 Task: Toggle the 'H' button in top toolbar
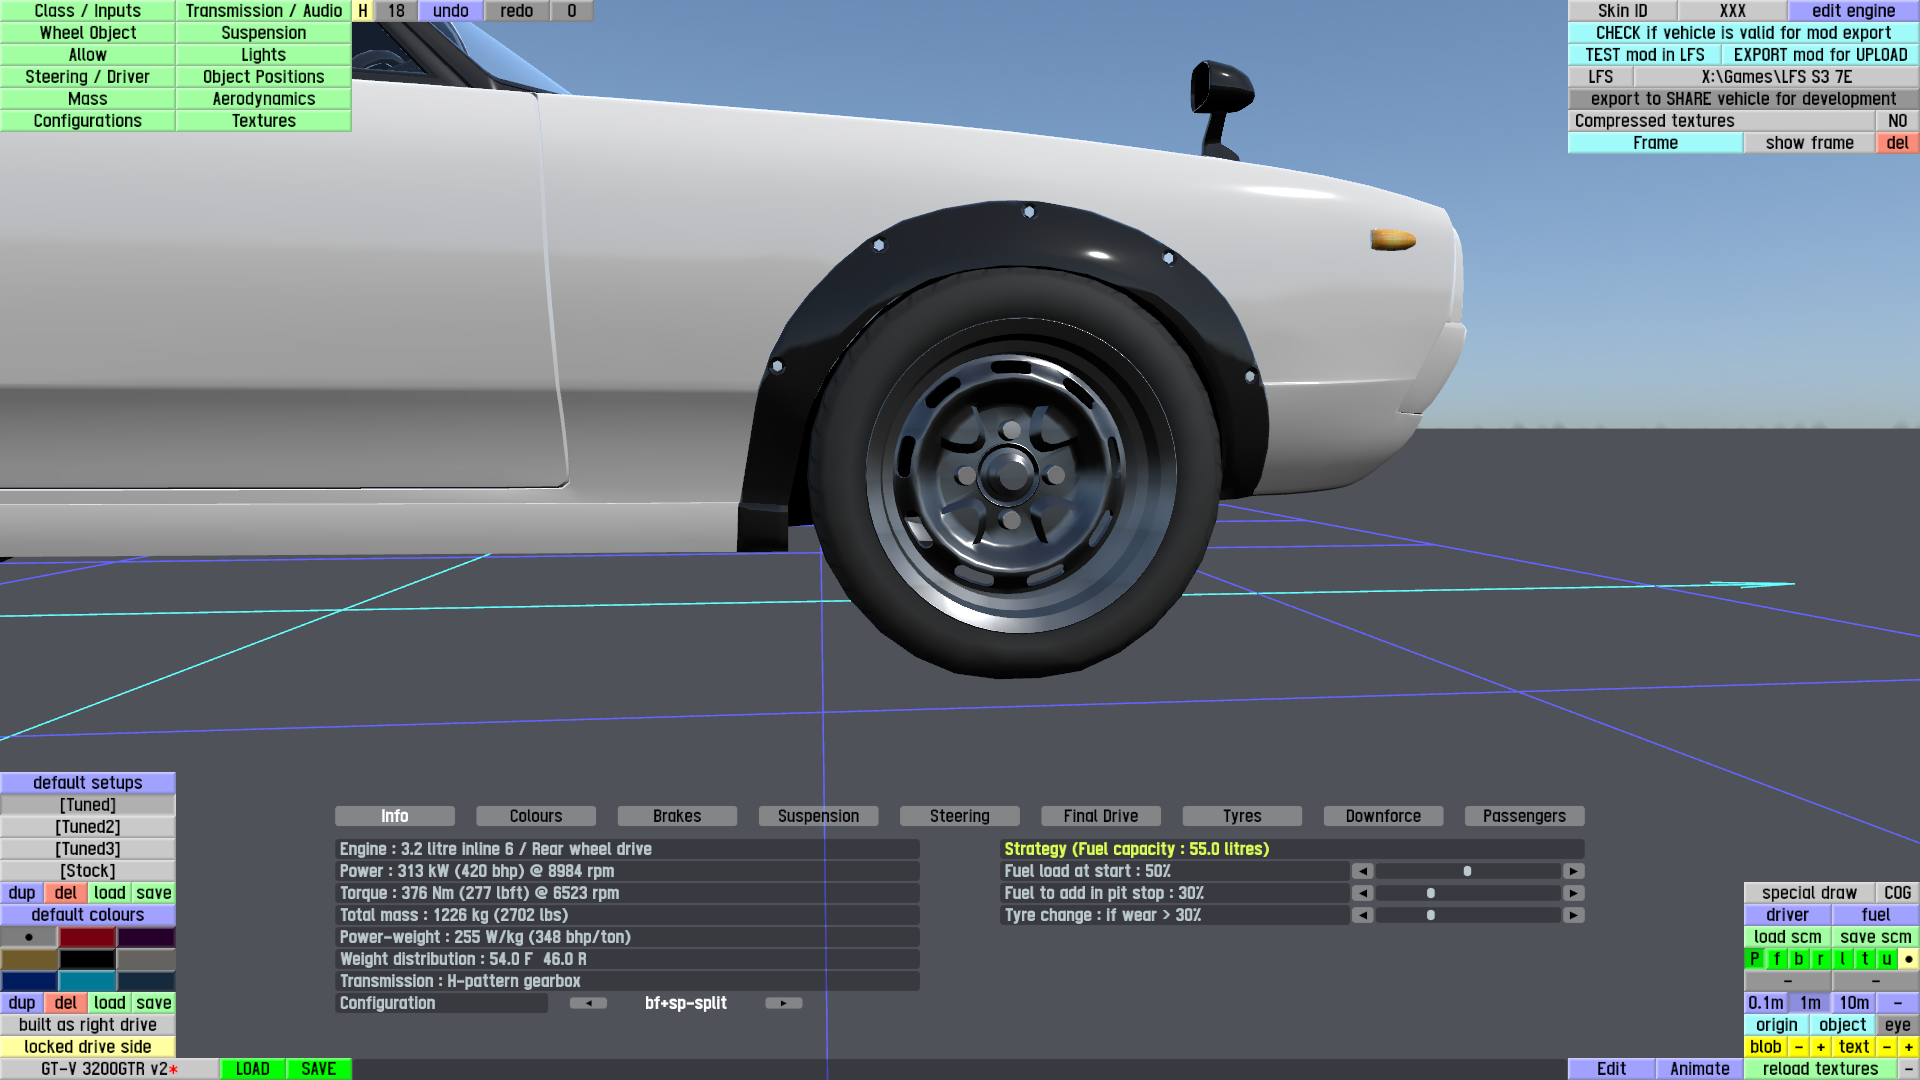point(363,11)
